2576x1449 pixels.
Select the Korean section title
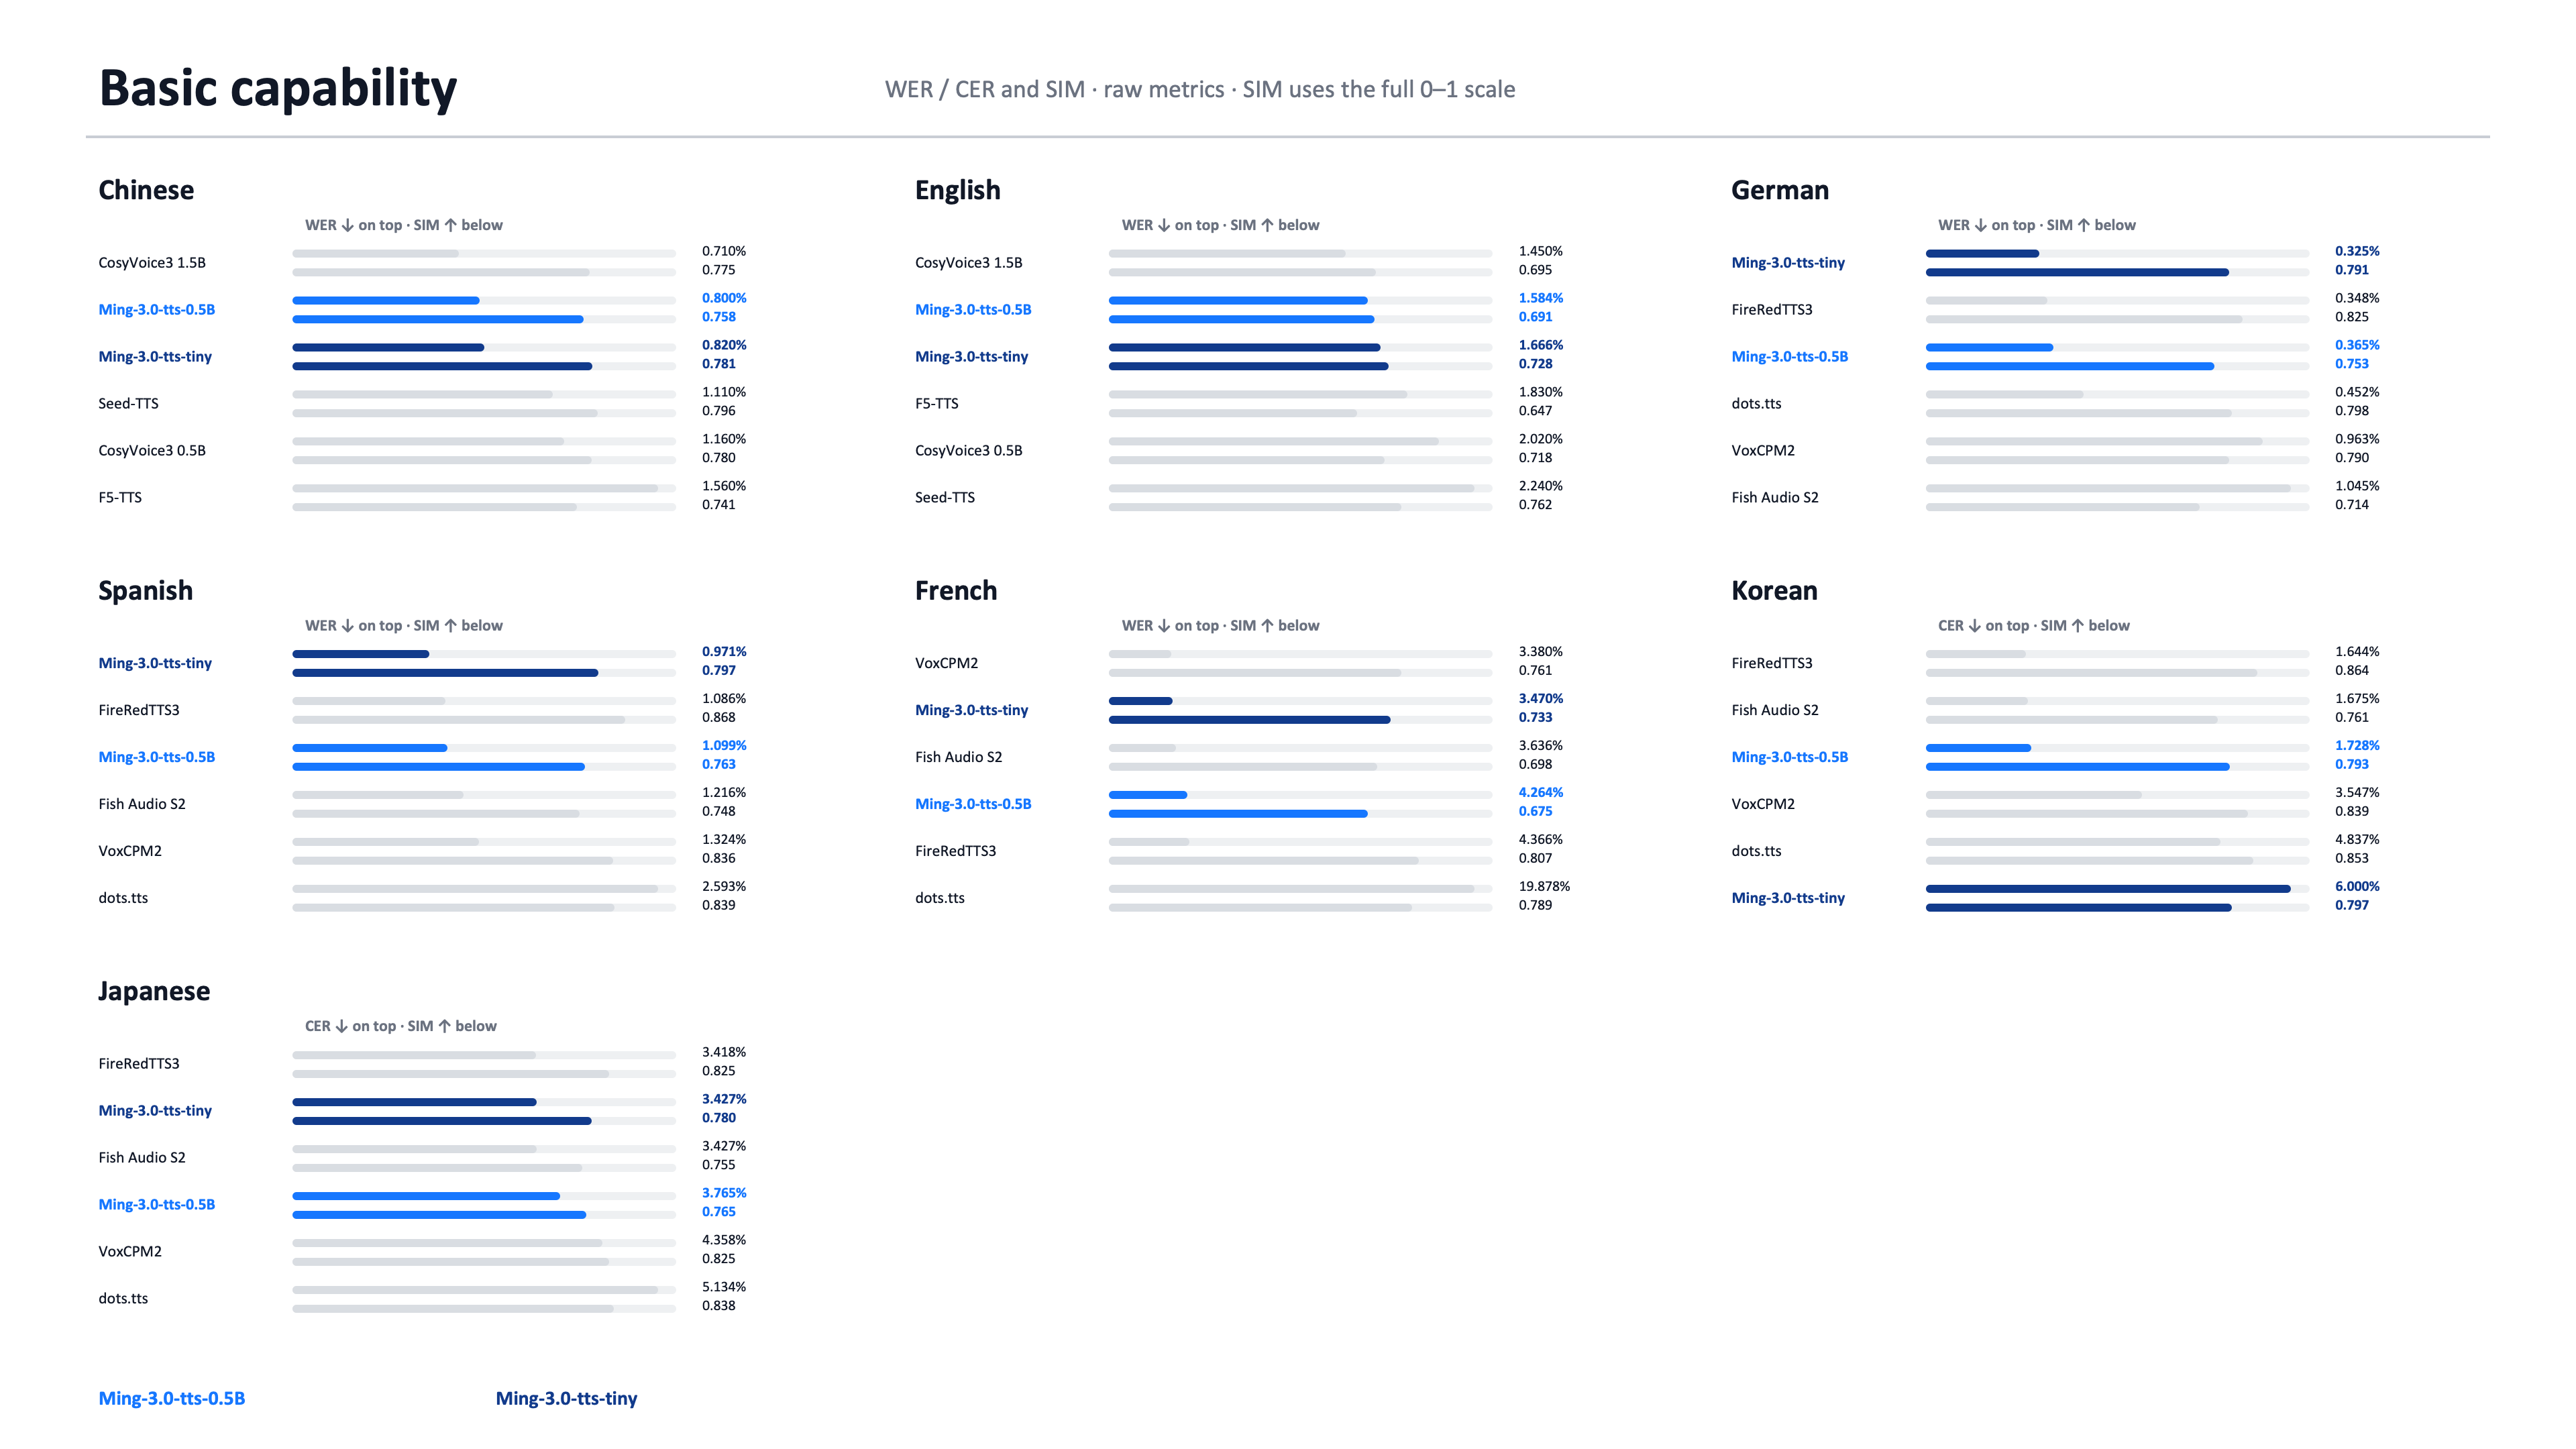[x=1774, y=590]
